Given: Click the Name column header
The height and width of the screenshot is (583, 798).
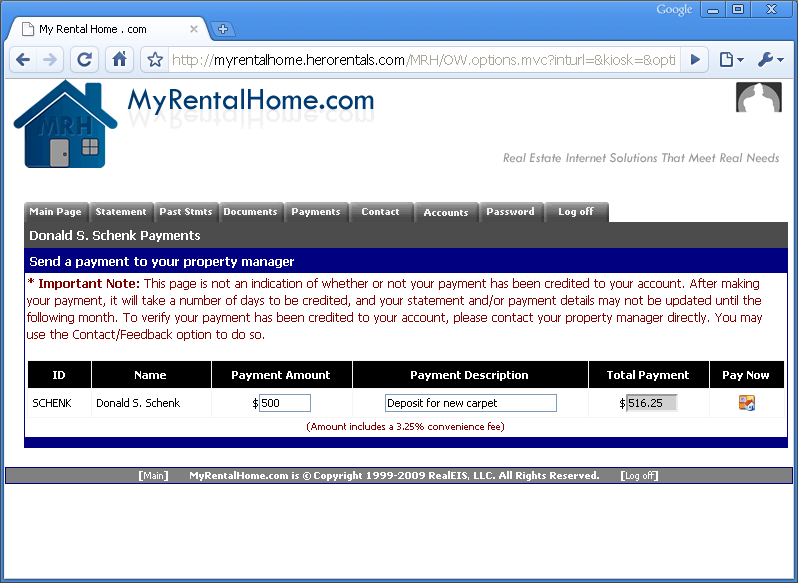Looking at the screenshot, I should click(x=151, y=375).
